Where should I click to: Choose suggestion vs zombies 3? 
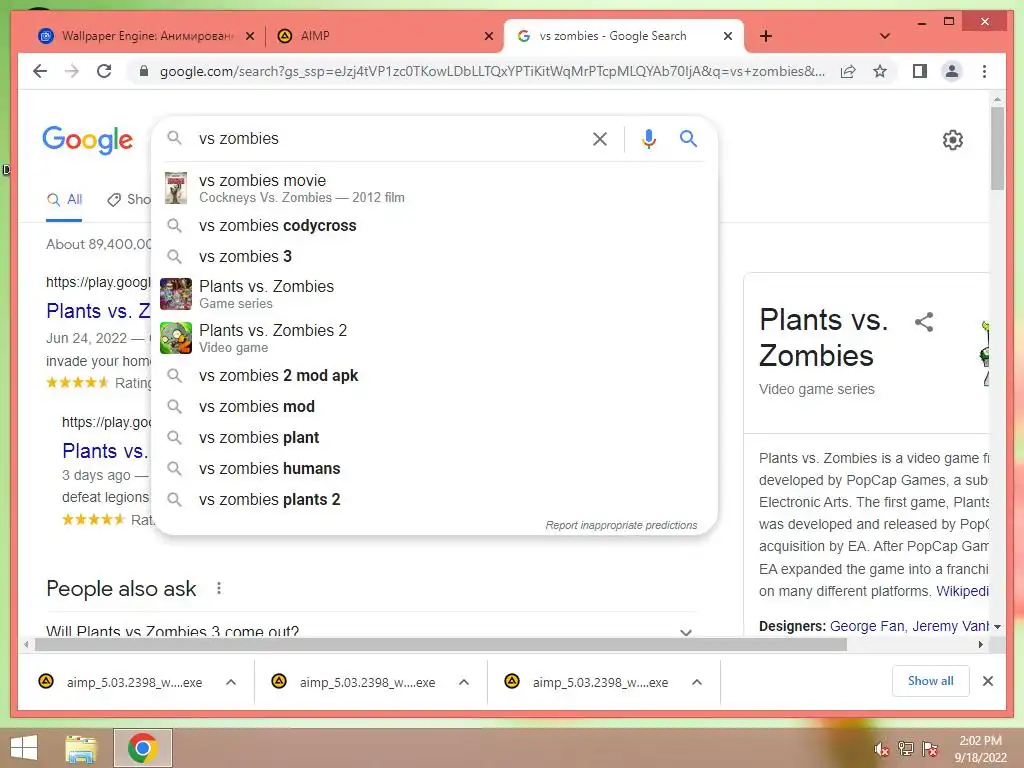[434, 257]
